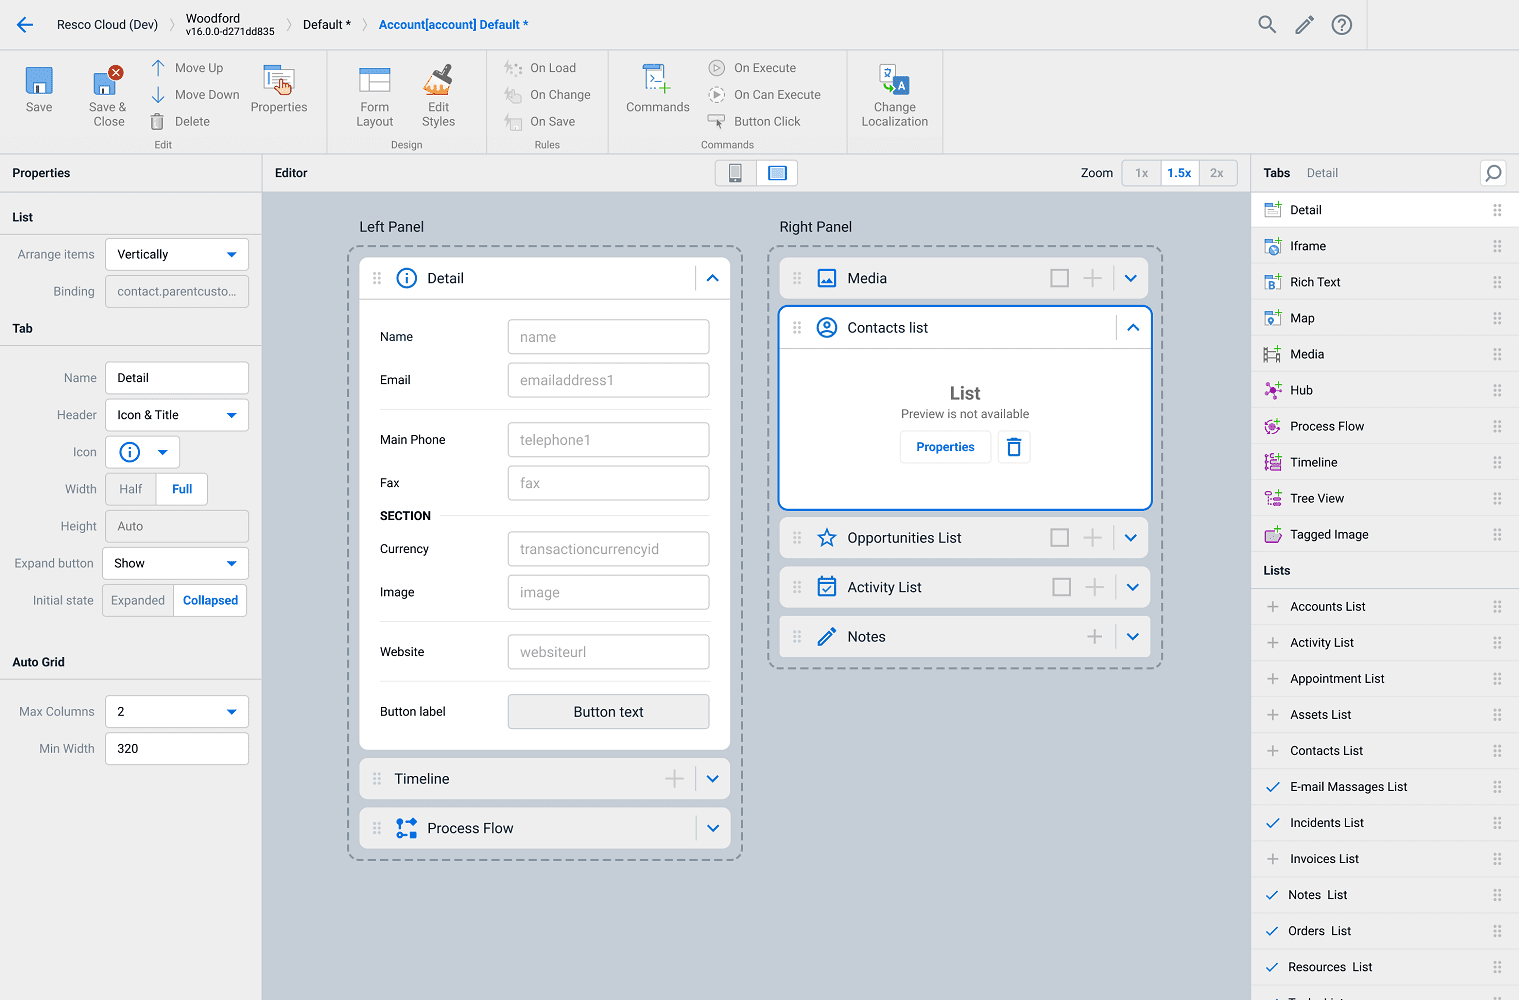Click the search magnifier in the top bar

click(x=1267, y=25)
